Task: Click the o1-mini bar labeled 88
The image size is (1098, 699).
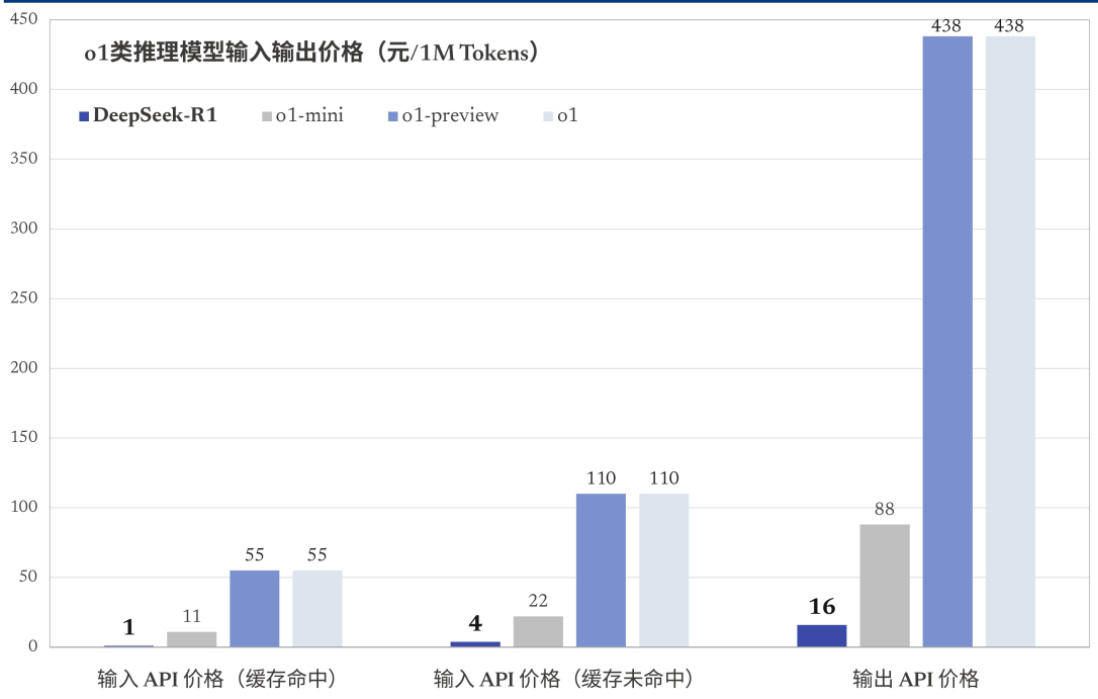Action: [884, 585]
